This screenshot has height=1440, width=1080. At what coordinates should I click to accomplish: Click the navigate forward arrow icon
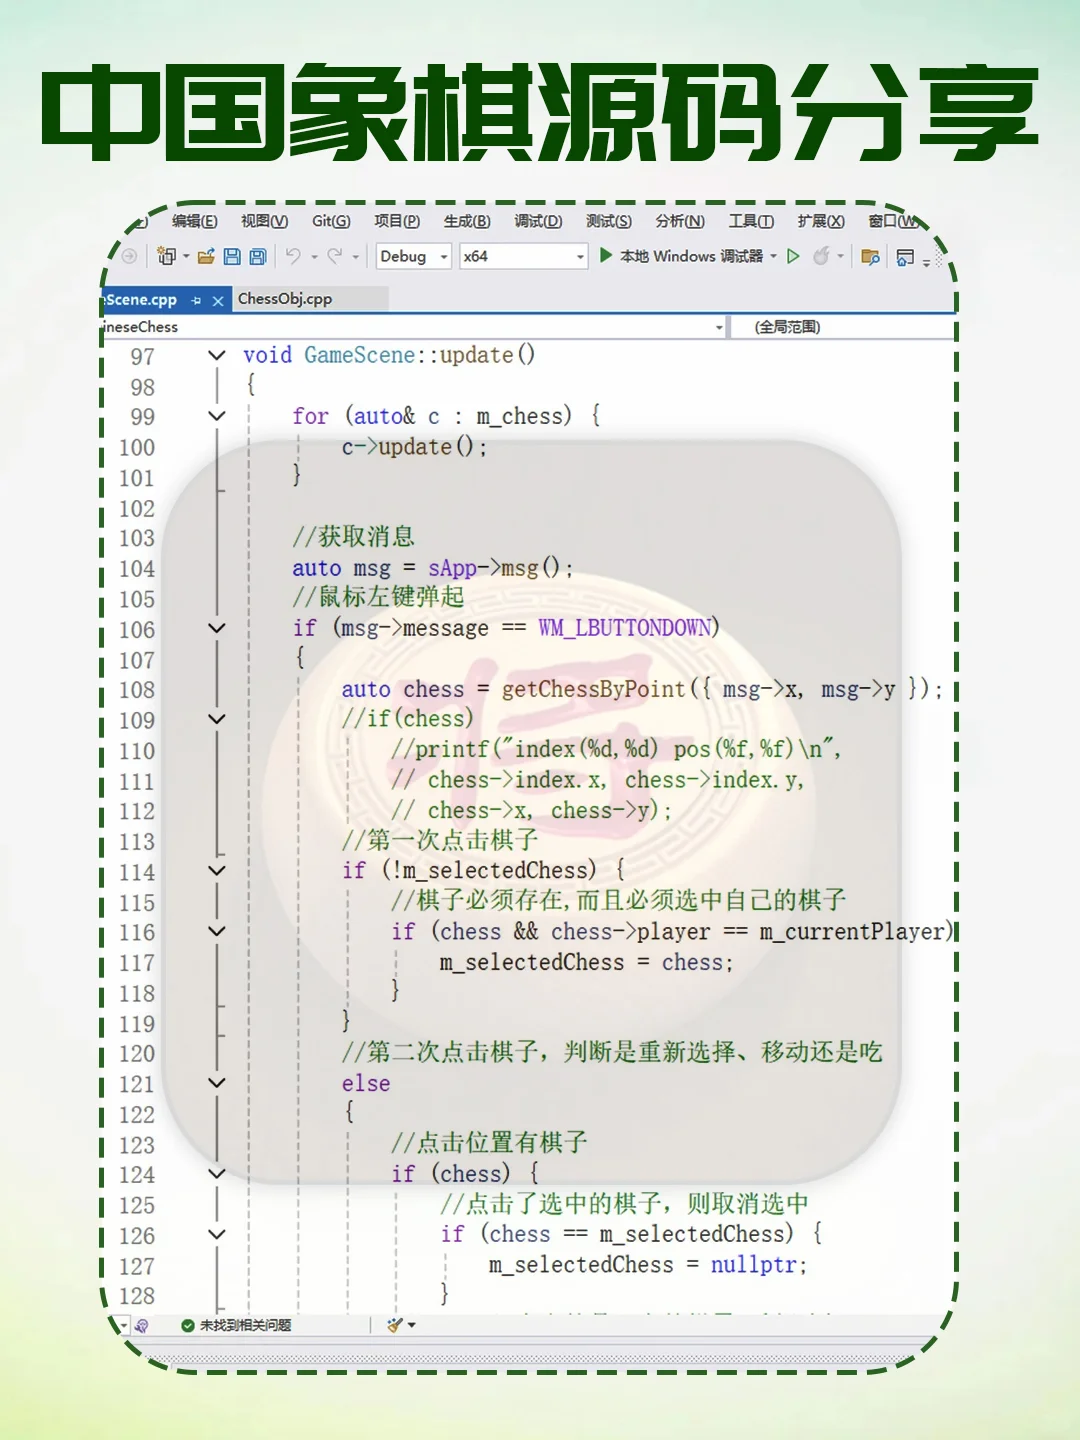(129, 256)
